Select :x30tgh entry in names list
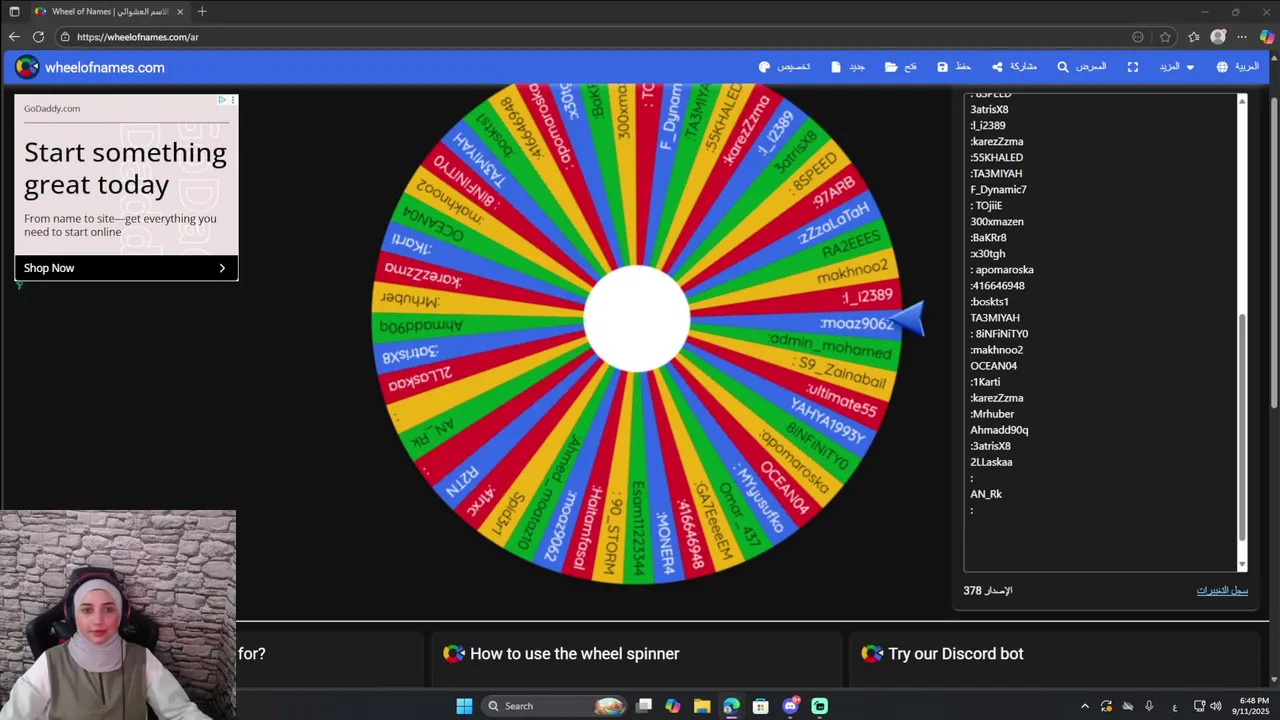Screen dimensions: 1280x720 tap(987, 253)
